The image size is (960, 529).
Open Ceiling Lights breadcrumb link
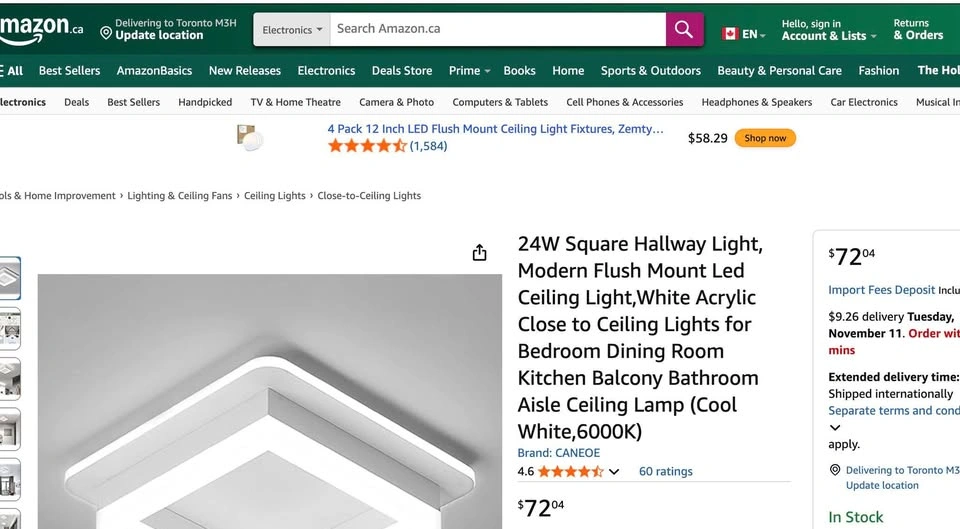pyautogui.click(x=275, y=196)
